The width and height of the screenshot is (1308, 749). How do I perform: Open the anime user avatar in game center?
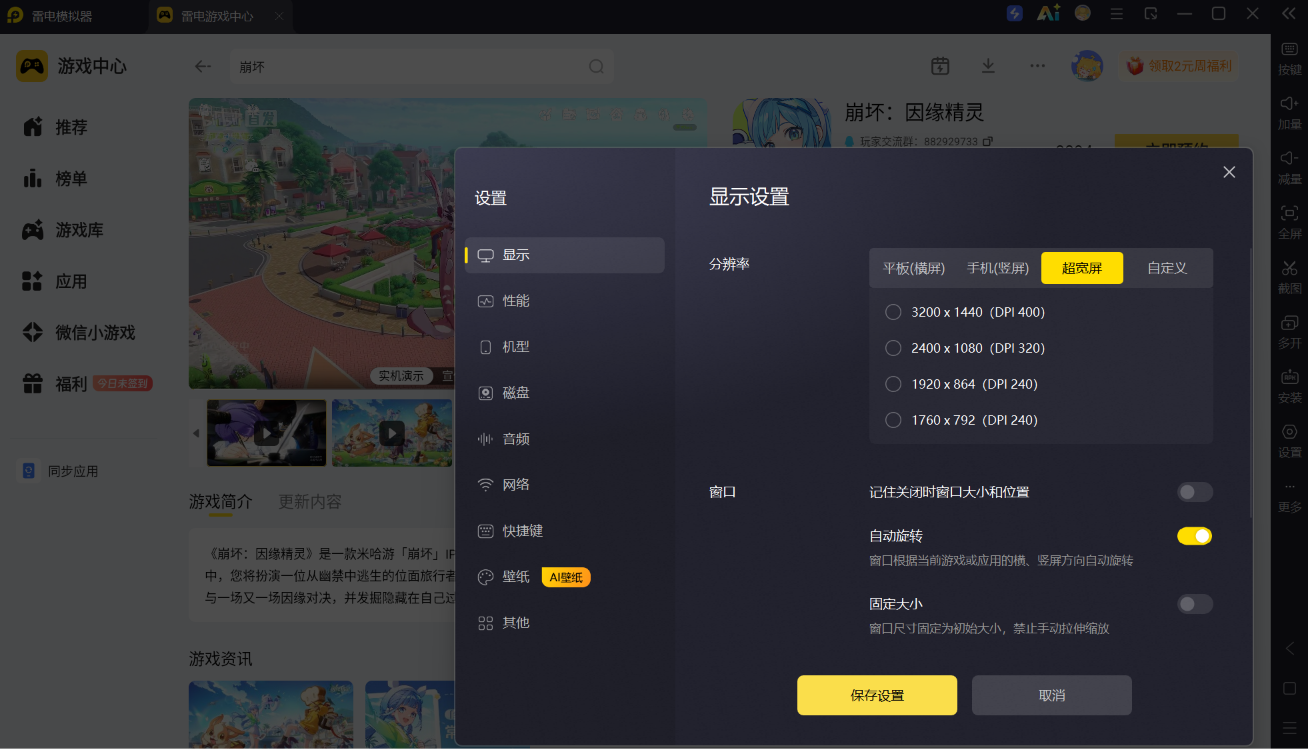pos(1087,66)
